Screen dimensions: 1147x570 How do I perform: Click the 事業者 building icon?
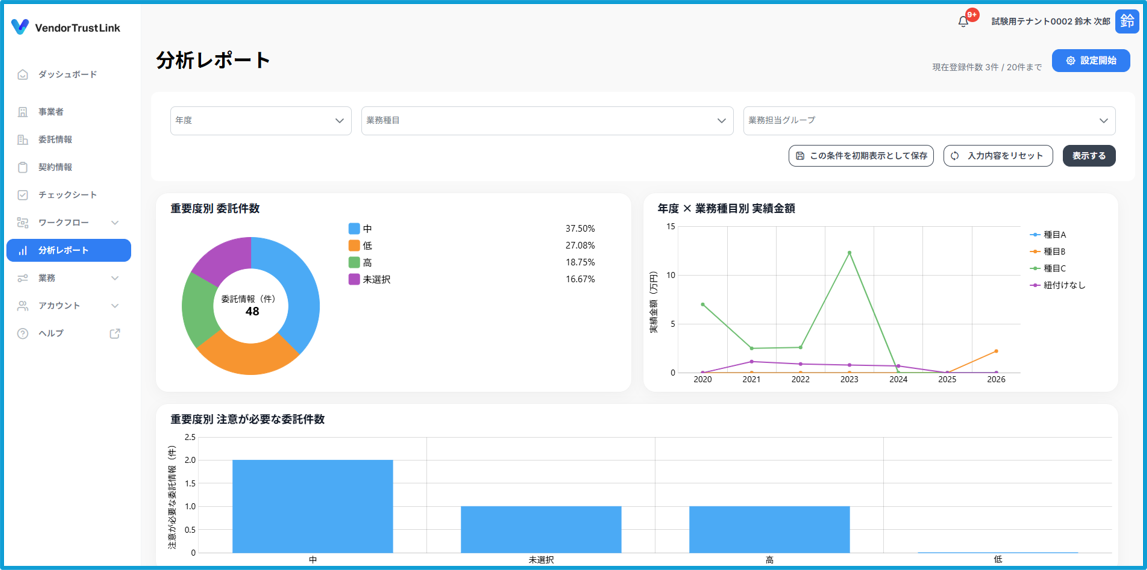point(23,112)
